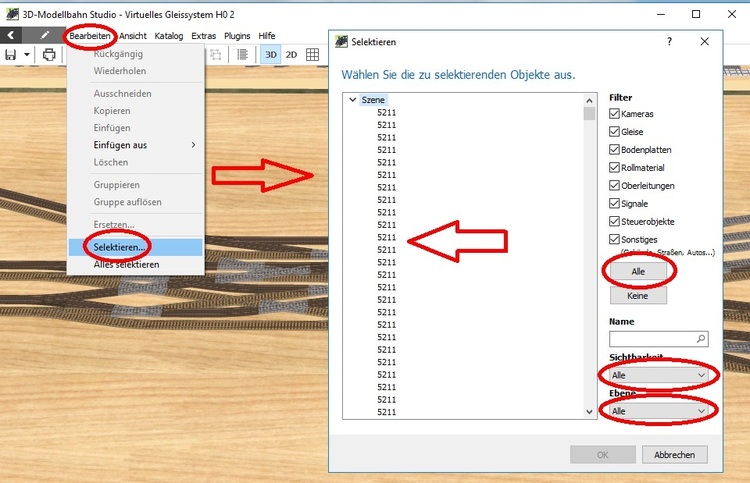Image resolution: width=750 pixels, height=483 pixels.
Task: Click the Selektieren dialog title icon
Action: (341, 42)
